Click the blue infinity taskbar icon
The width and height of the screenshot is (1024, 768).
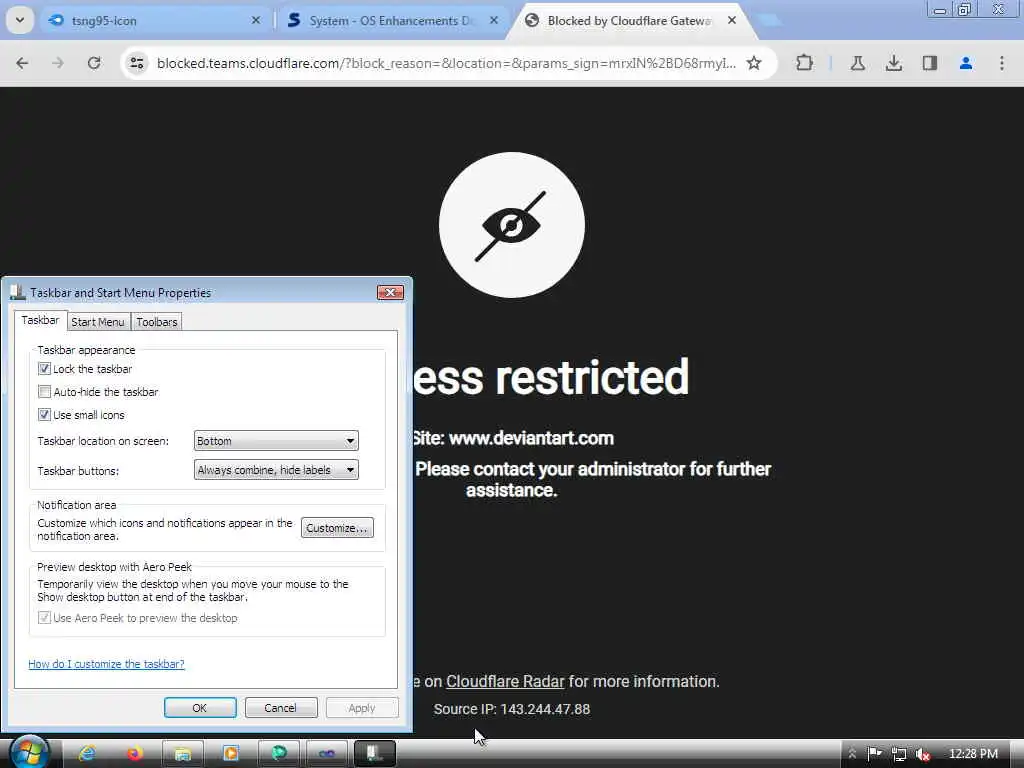[x=327, y=754]
